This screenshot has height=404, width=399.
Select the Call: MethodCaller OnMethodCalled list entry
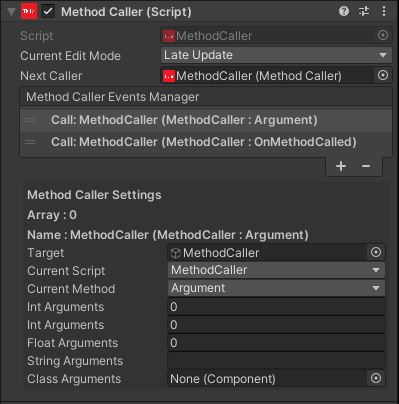tap(206, 142)
